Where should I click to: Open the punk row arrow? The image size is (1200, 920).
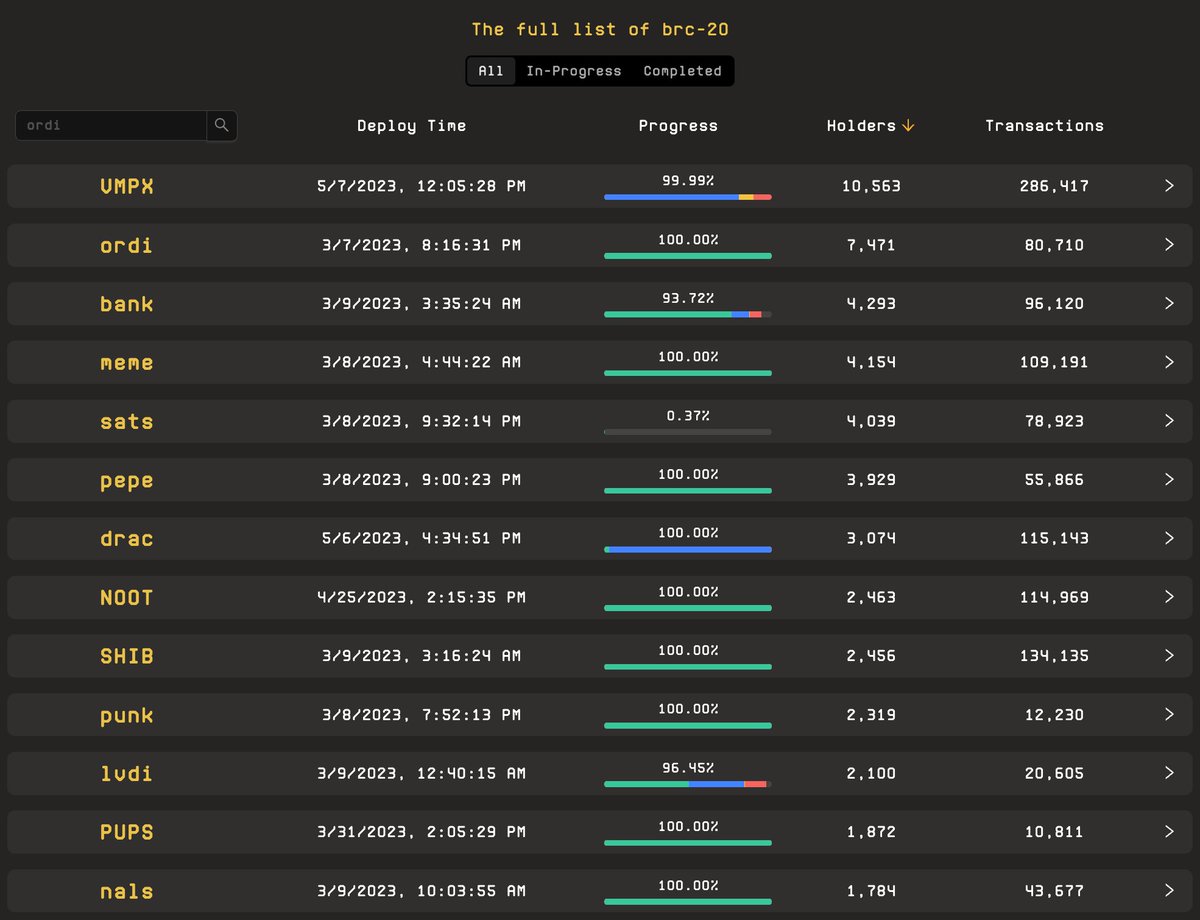coord(1169,714)
